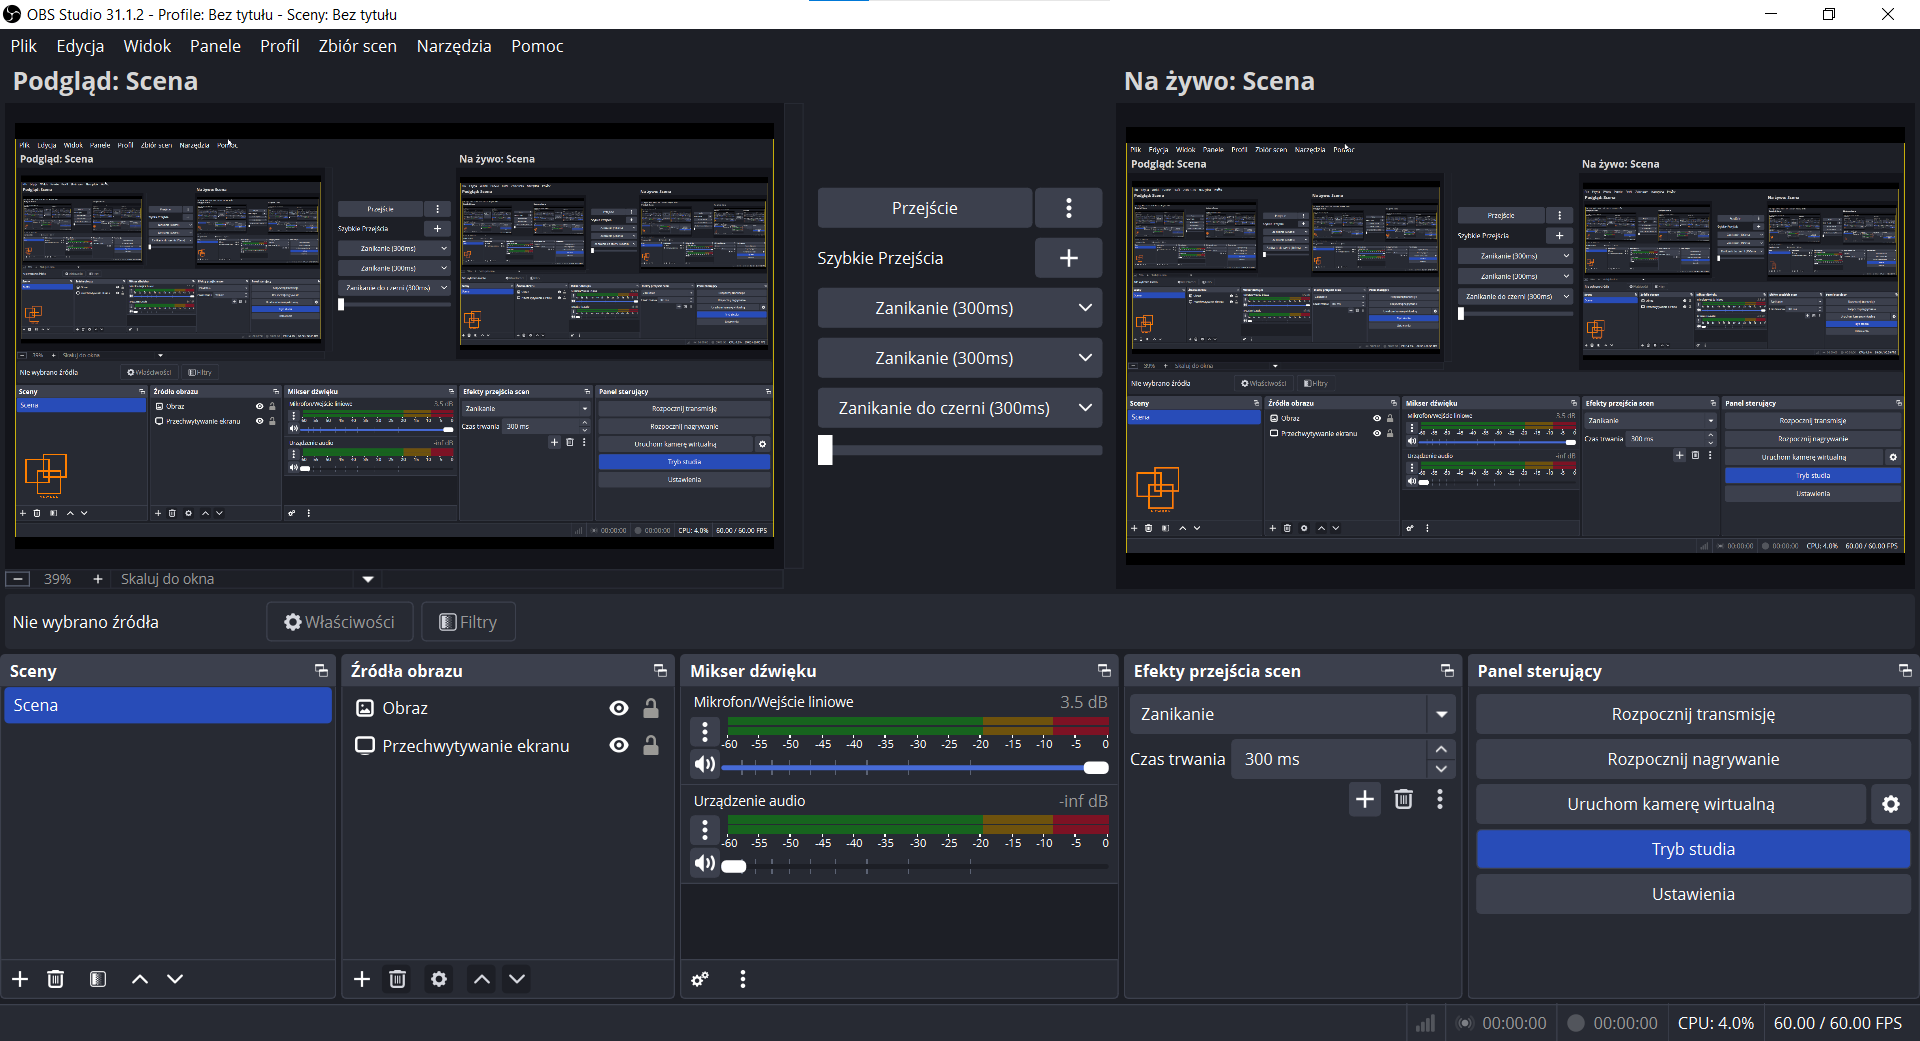This screenshot has height=1041, width=1920.
Task: Open scene filters icon in Sceny panel
Action: tap(97, 979)
